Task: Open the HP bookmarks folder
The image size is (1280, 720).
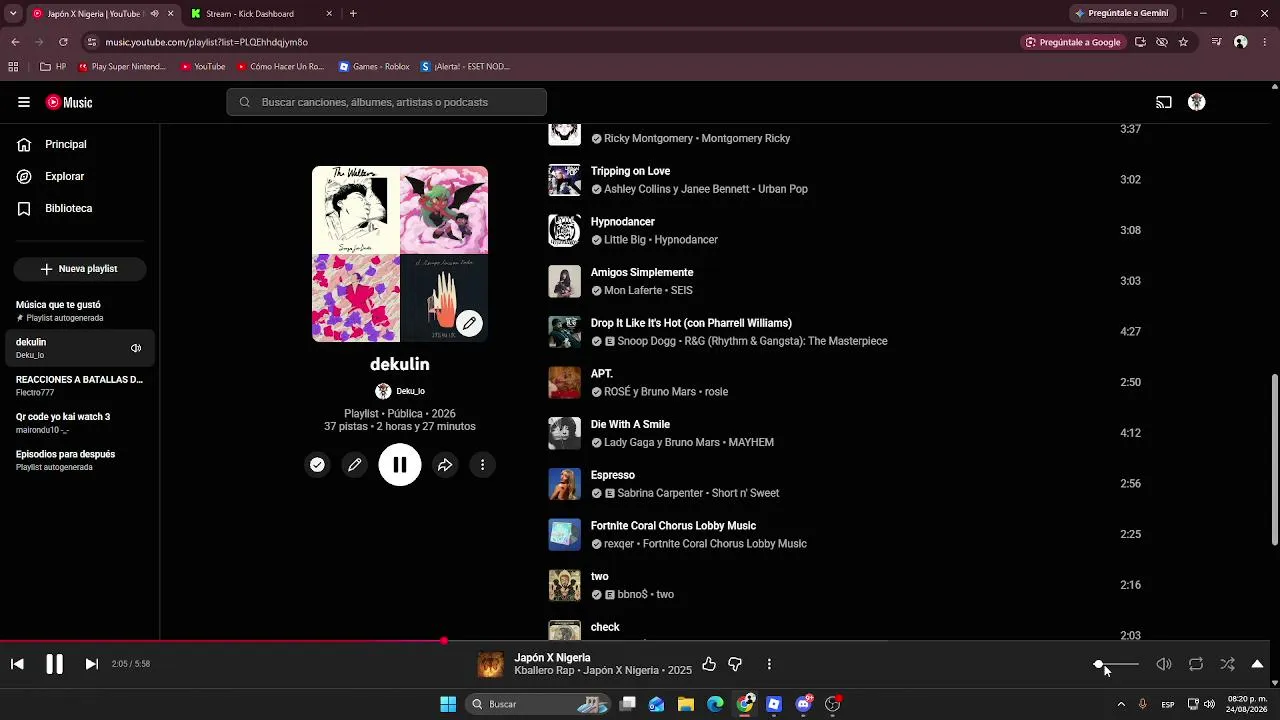Action: pos(53,67)
